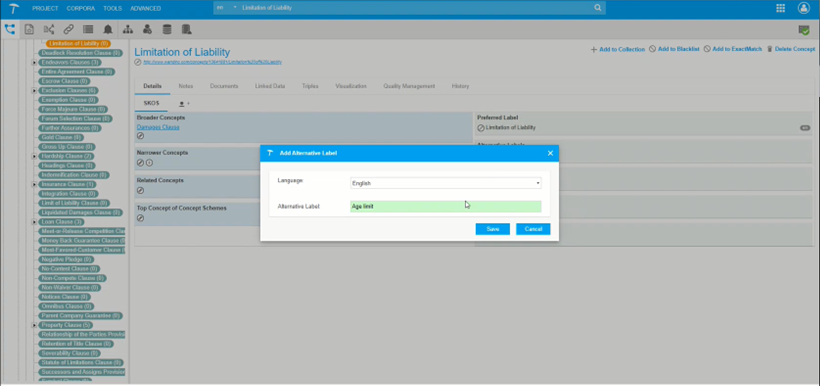The width and height of the screenshot is (820, 386).
Task: Click the circular plus icon under Narrower Concepts
Action: (149, 163)
